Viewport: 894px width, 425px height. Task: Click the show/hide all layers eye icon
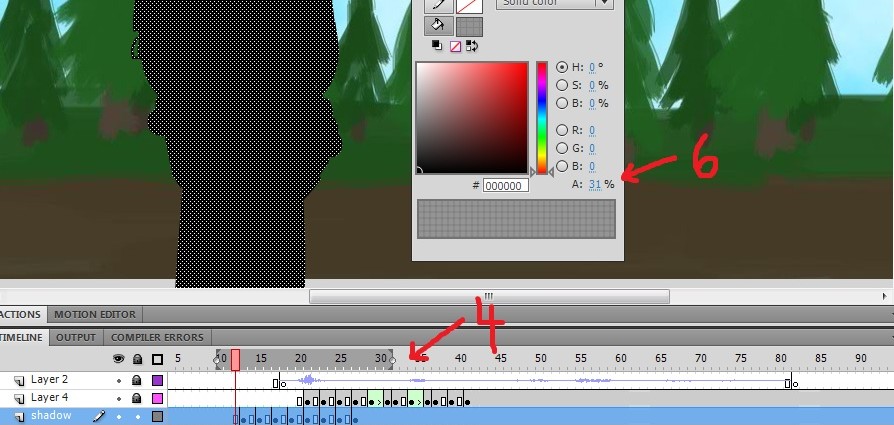pyautogui.click(x=118, y=358)
